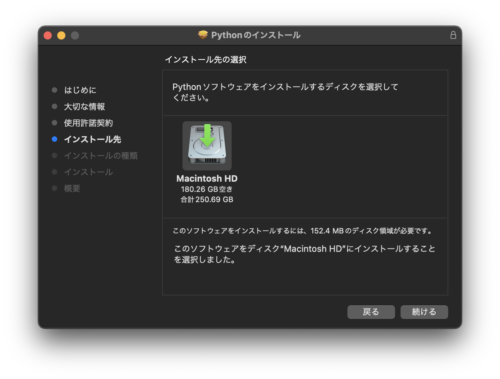The image size is (500, 379).
Task: Select the 大切な情報 step
Action: [84, 107]
